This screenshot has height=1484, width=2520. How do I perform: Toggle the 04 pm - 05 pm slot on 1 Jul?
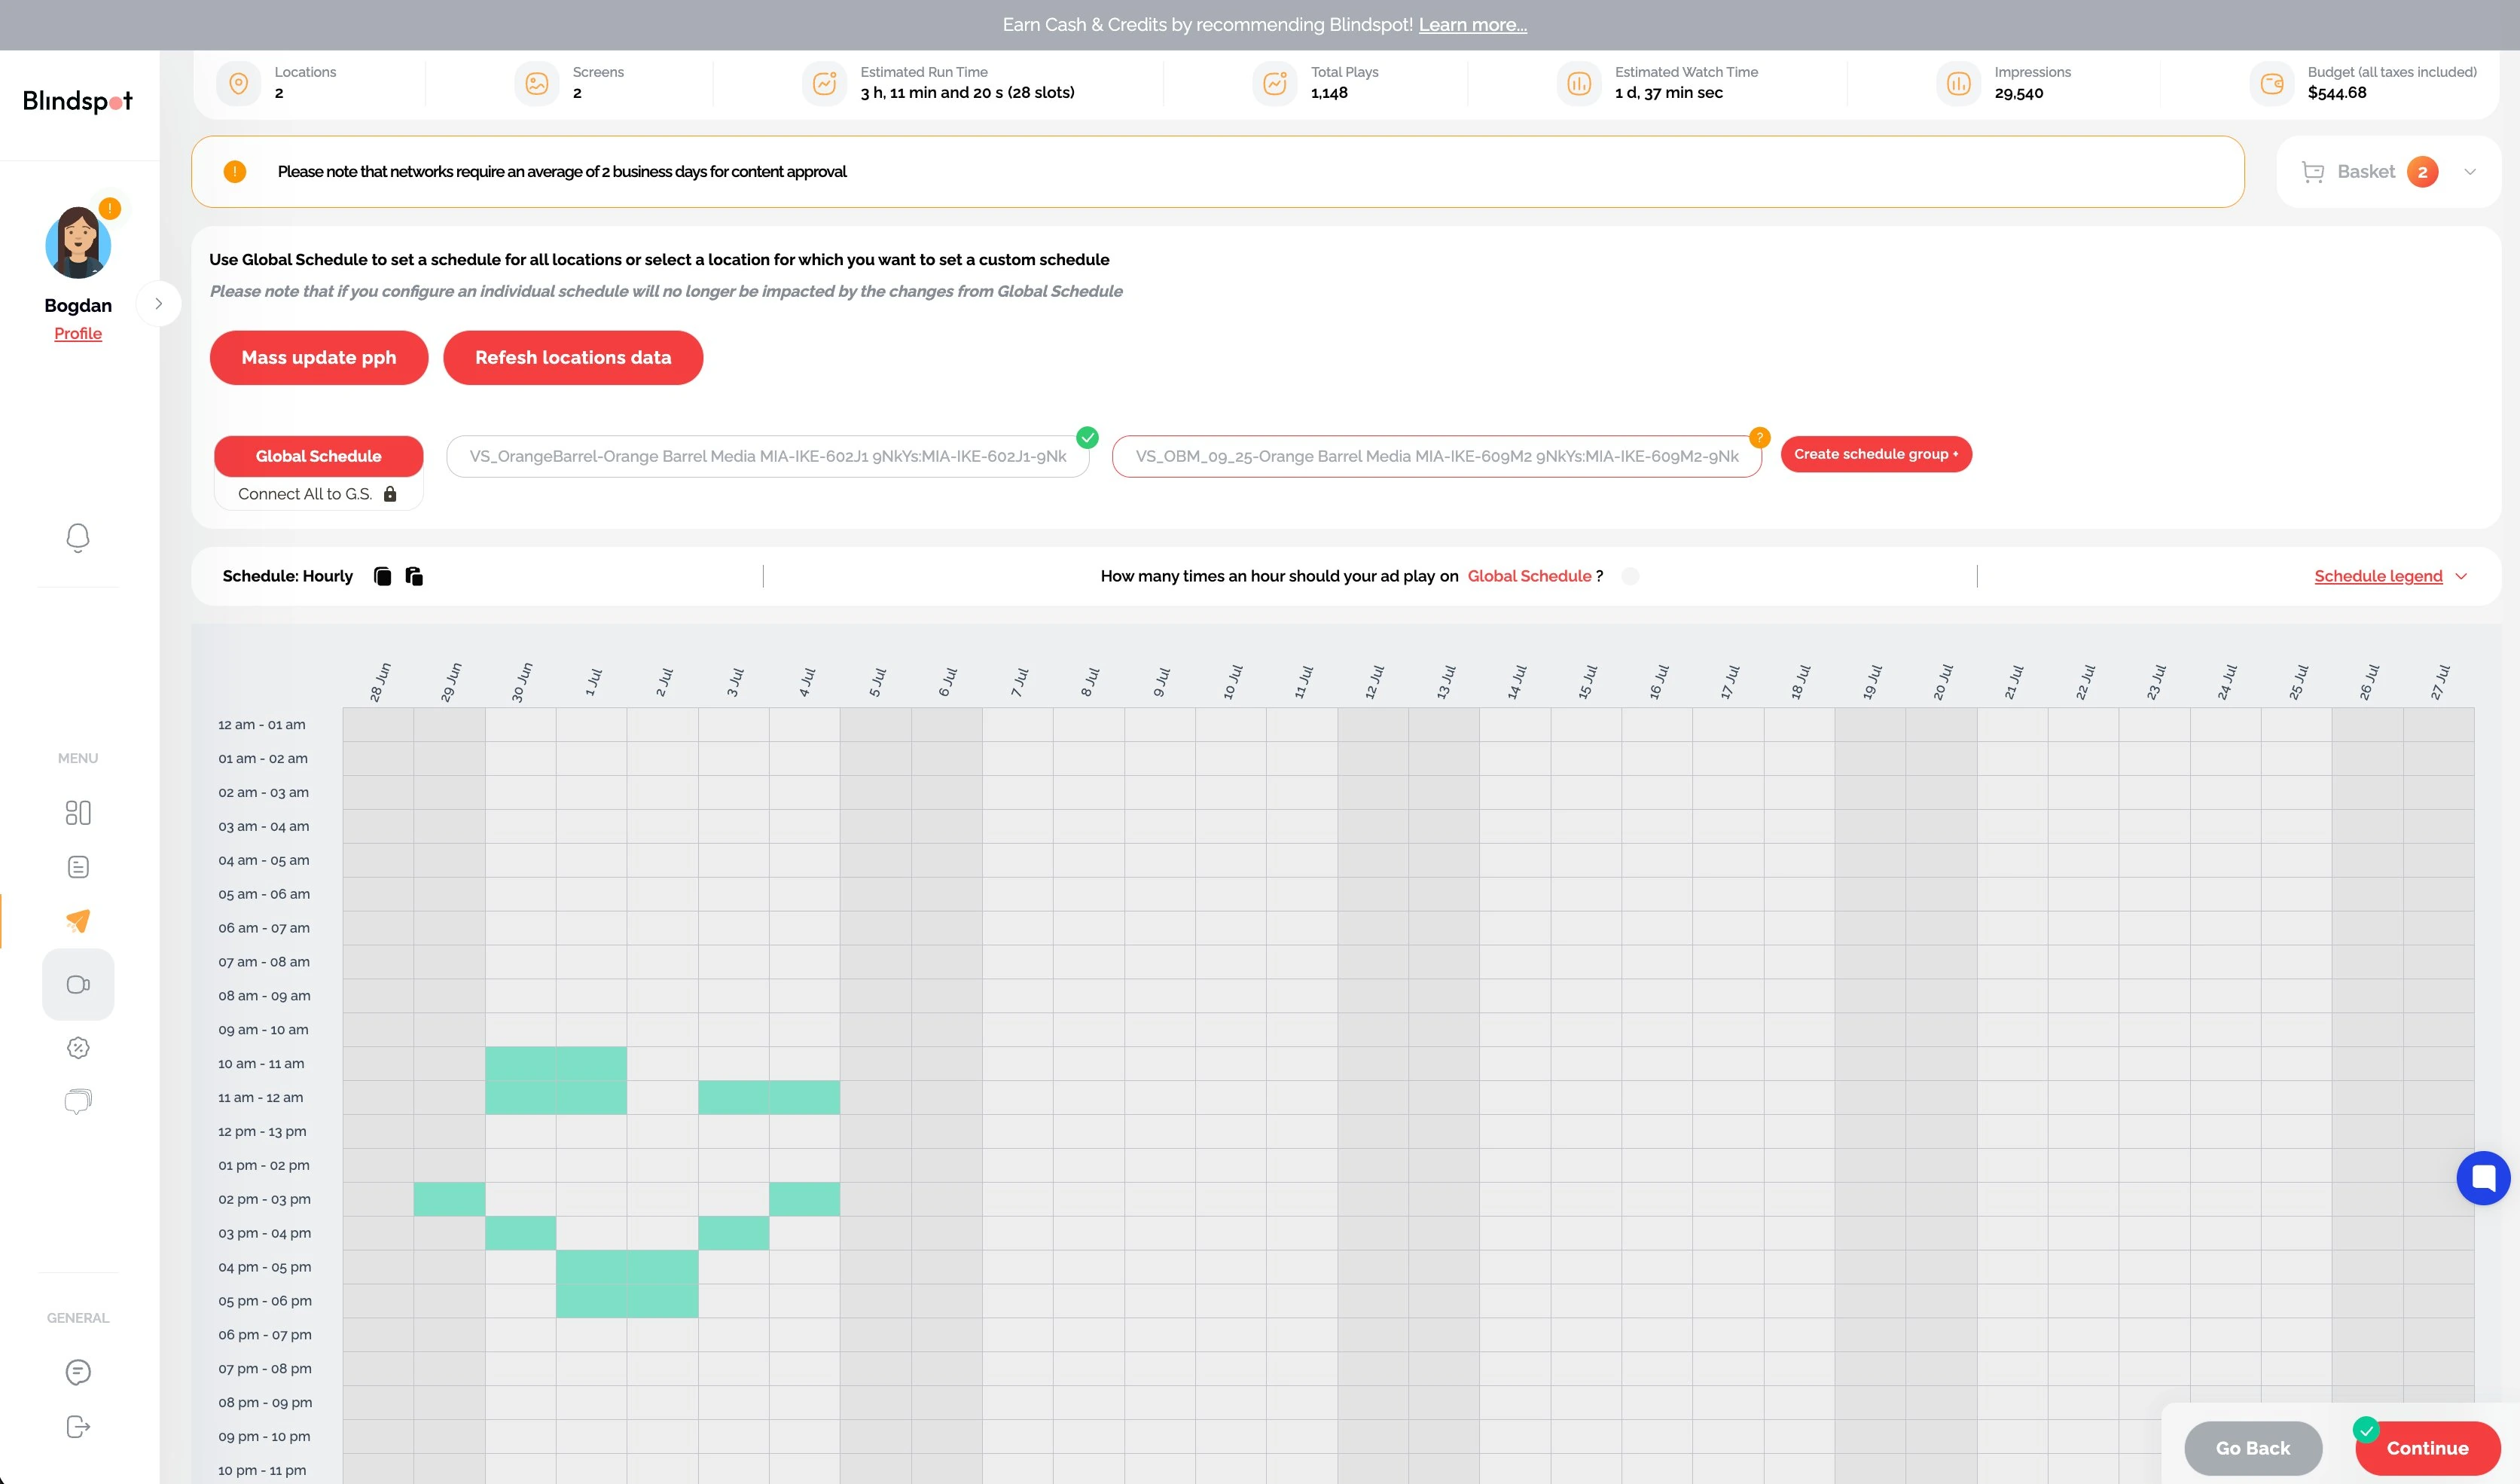pyautogui.click(x=591, y=1267)
